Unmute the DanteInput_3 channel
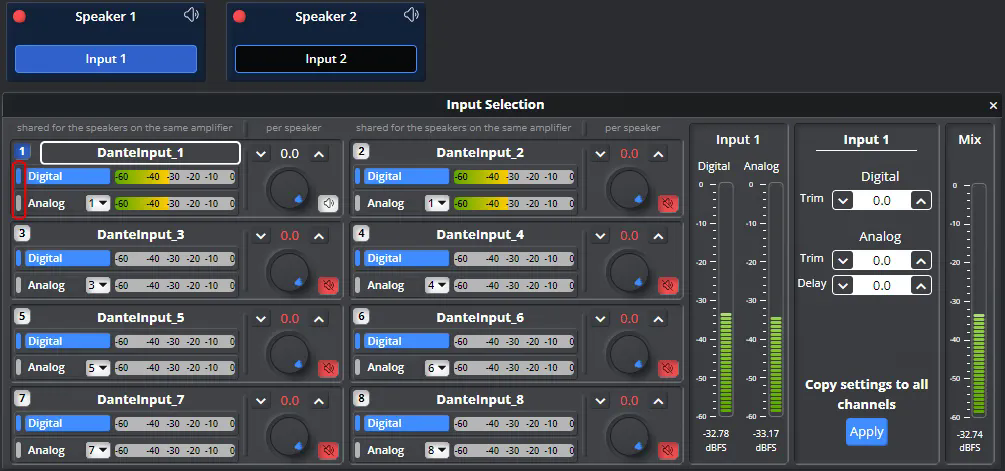 [328, 285]
